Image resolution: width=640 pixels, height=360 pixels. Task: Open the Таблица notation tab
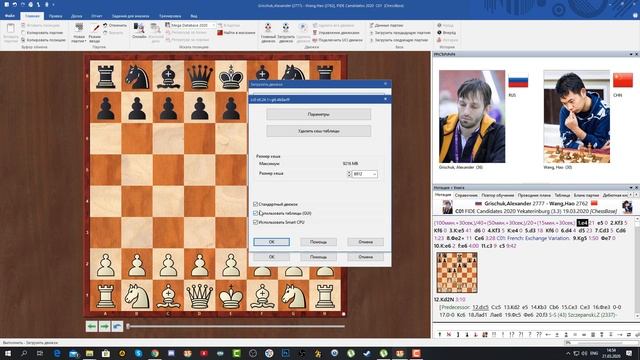(562, 195)
